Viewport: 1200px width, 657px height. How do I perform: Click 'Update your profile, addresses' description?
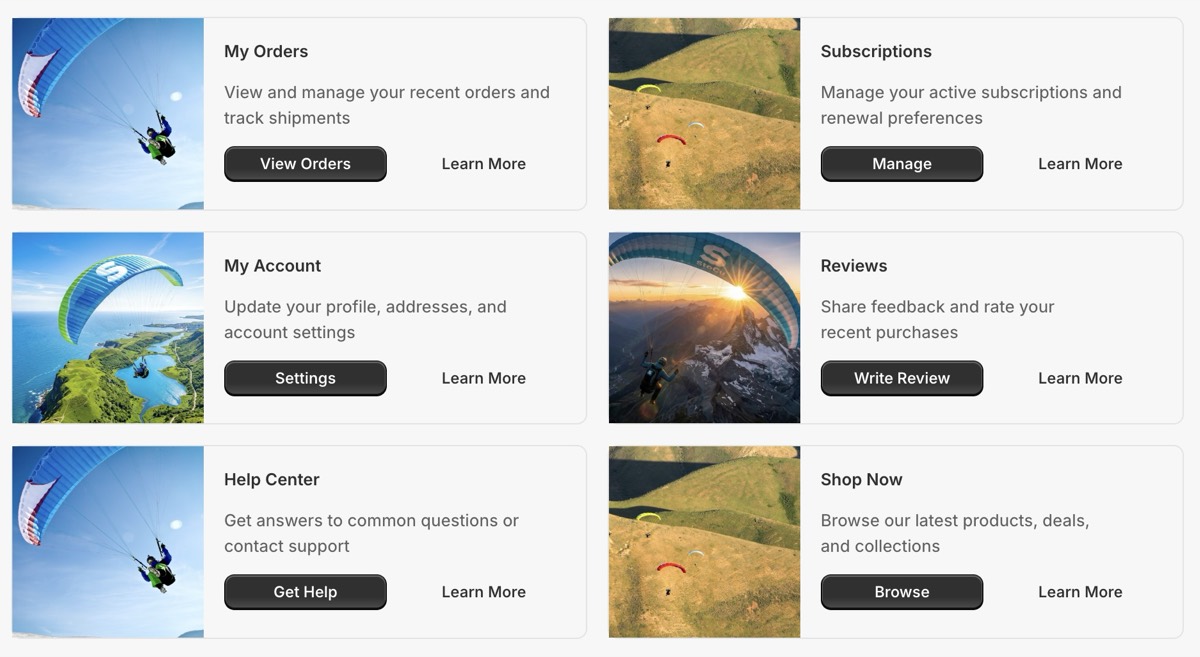(x=365, y=319)
